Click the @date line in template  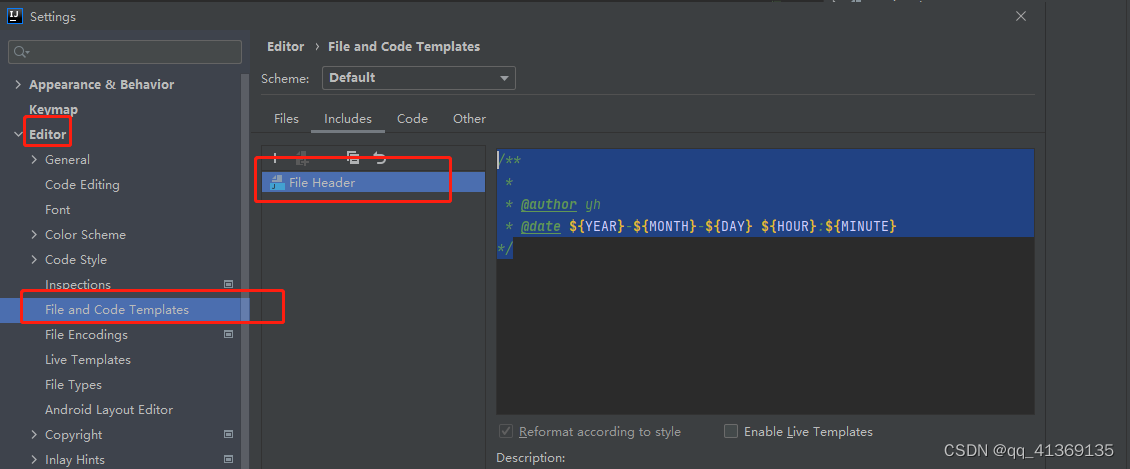coord(700,227)
